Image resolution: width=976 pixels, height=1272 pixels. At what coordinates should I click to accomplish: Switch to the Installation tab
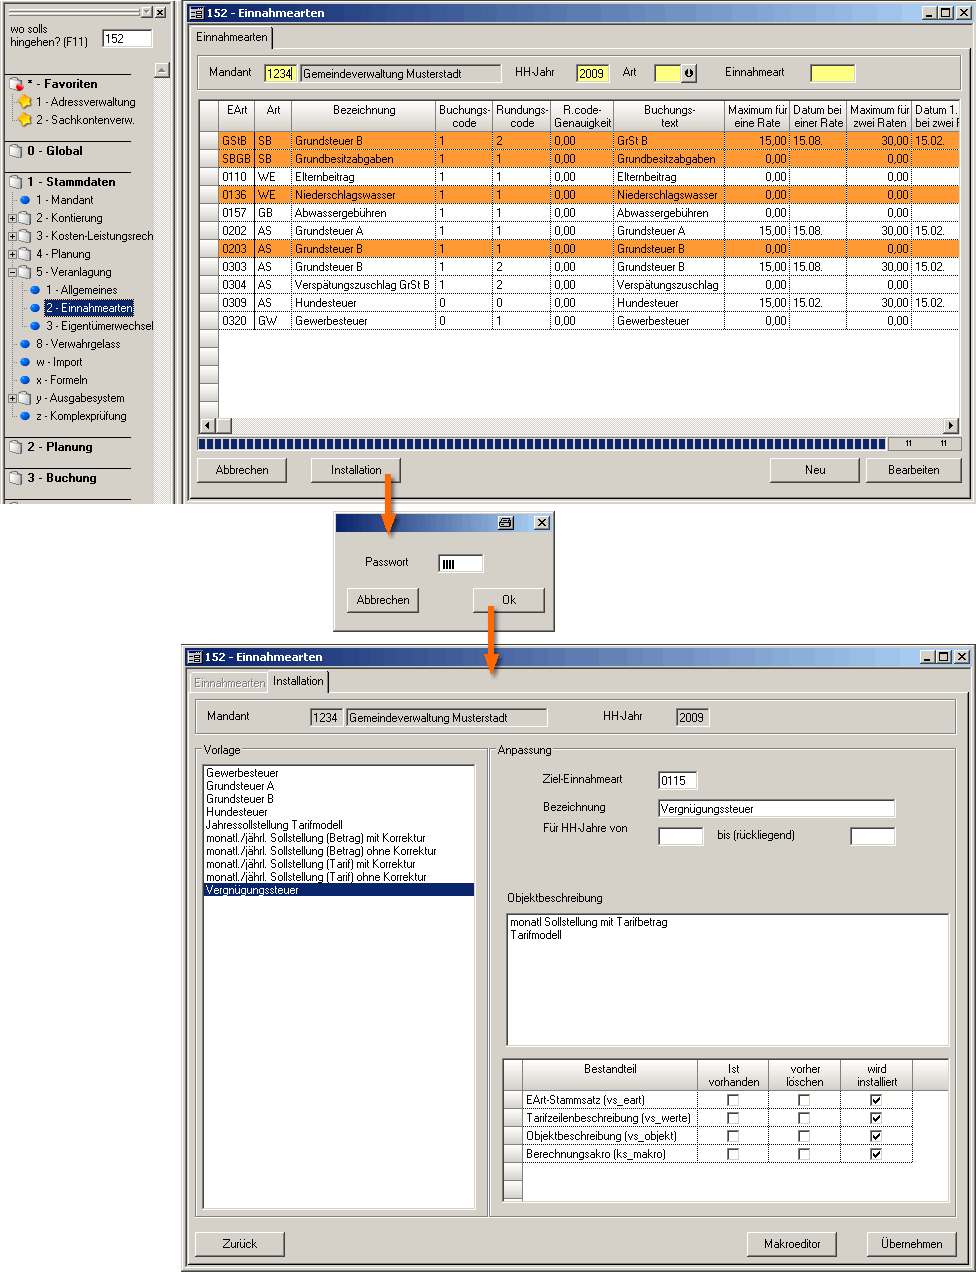click(x=298, y=681)
